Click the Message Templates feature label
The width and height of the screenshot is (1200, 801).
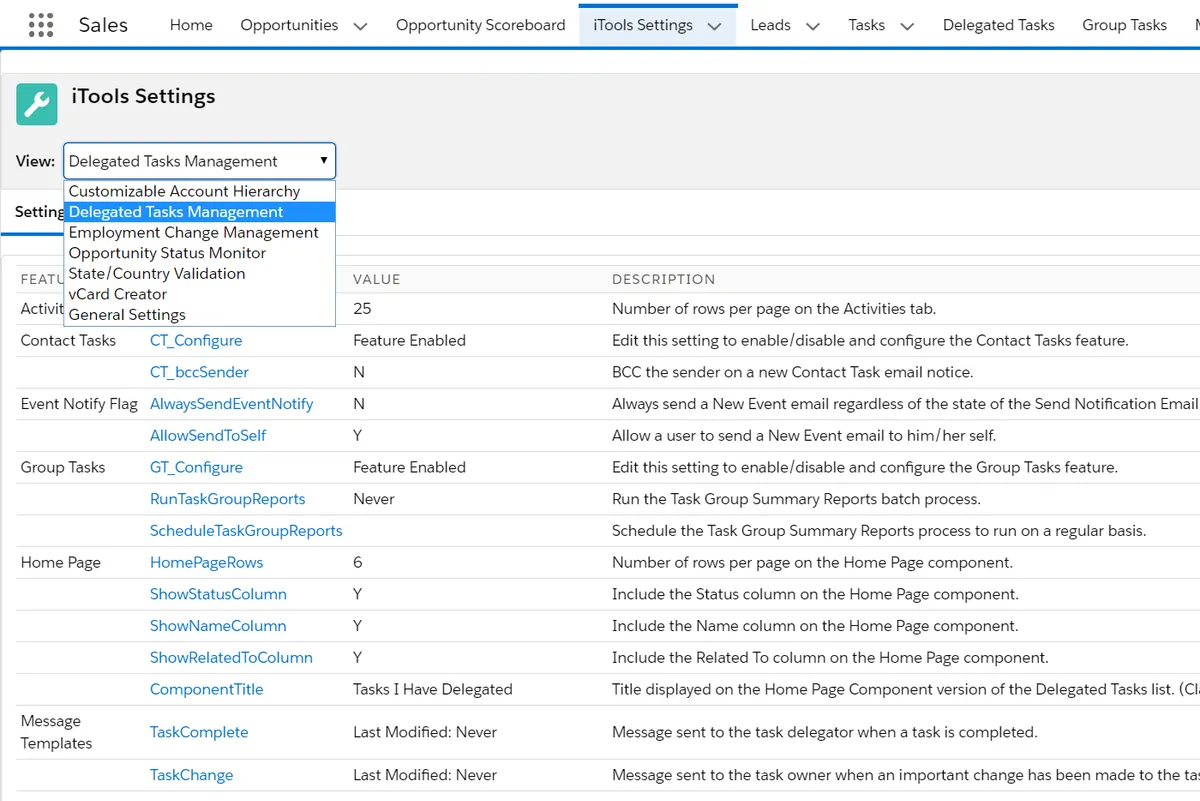pos(56,732)
